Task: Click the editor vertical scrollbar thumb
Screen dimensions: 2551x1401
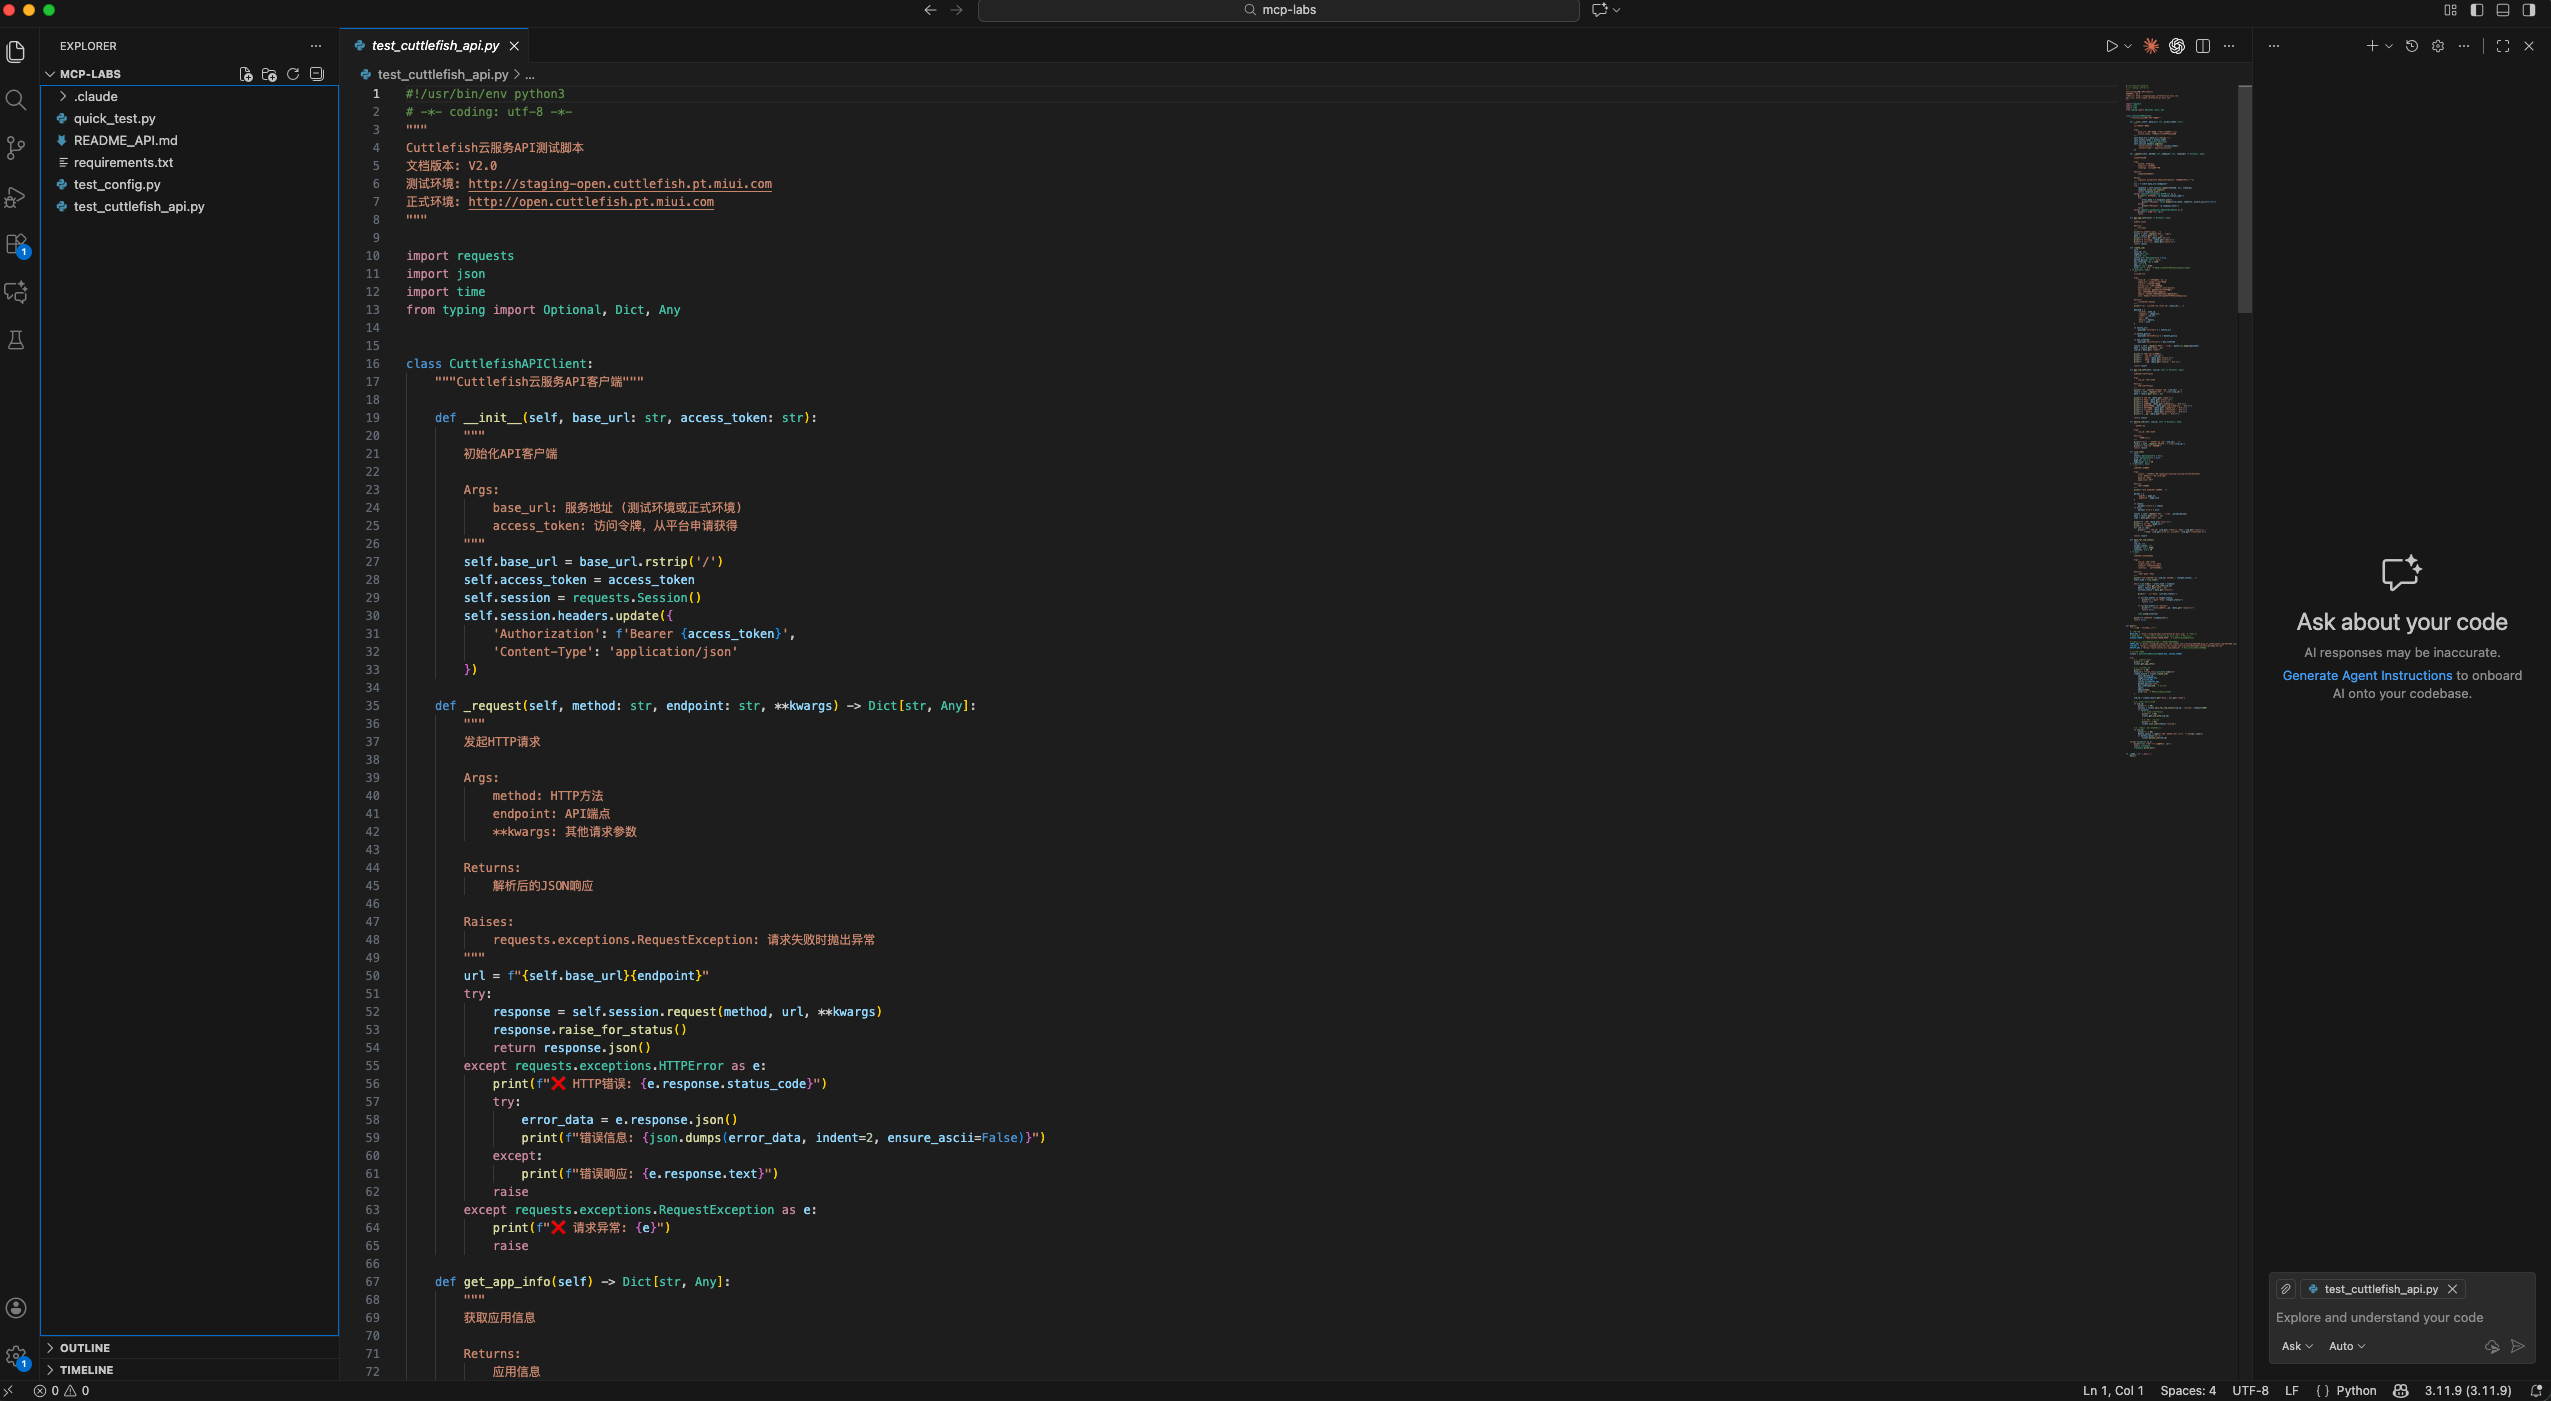Action: [x=2244, y=199]
